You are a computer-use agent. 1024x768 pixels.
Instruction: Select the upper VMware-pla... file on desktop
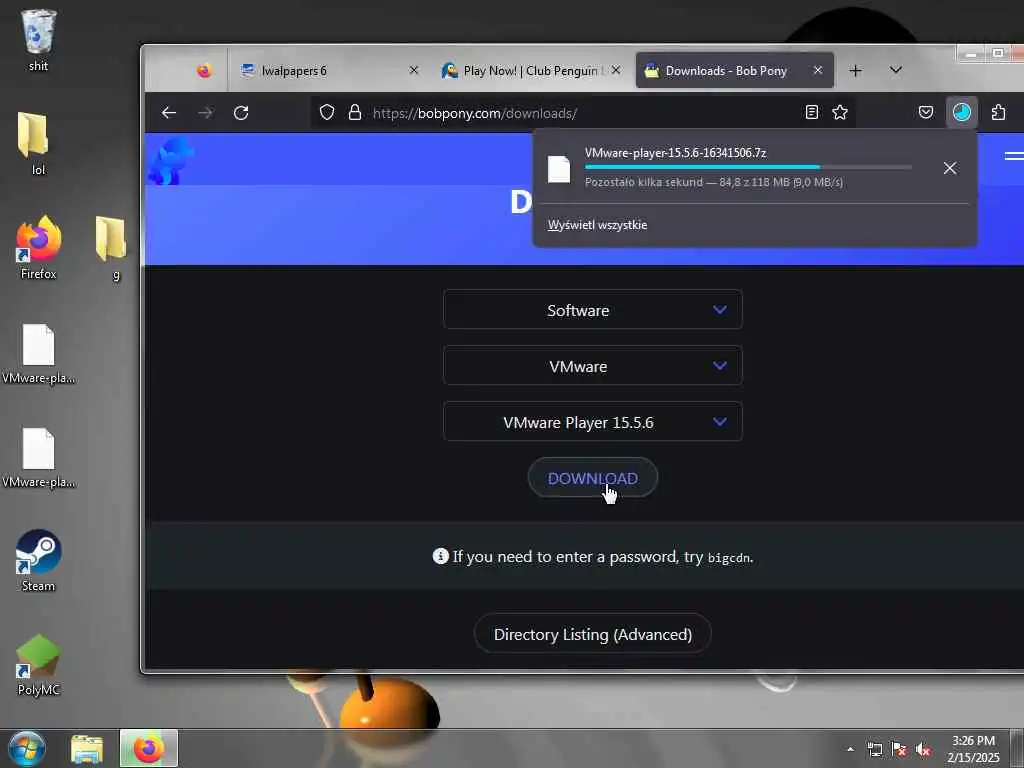pyautogui.click(x=39, y=353)
